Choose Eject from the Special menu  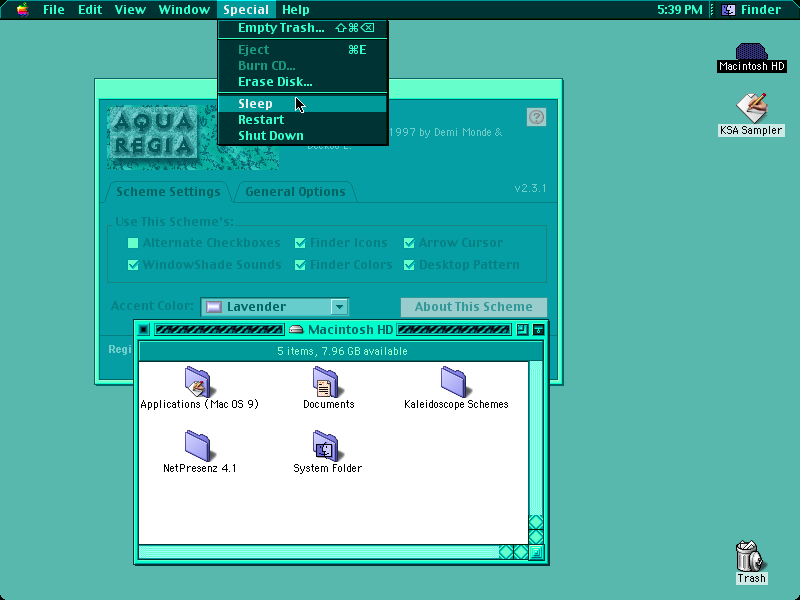click(303, 49)
